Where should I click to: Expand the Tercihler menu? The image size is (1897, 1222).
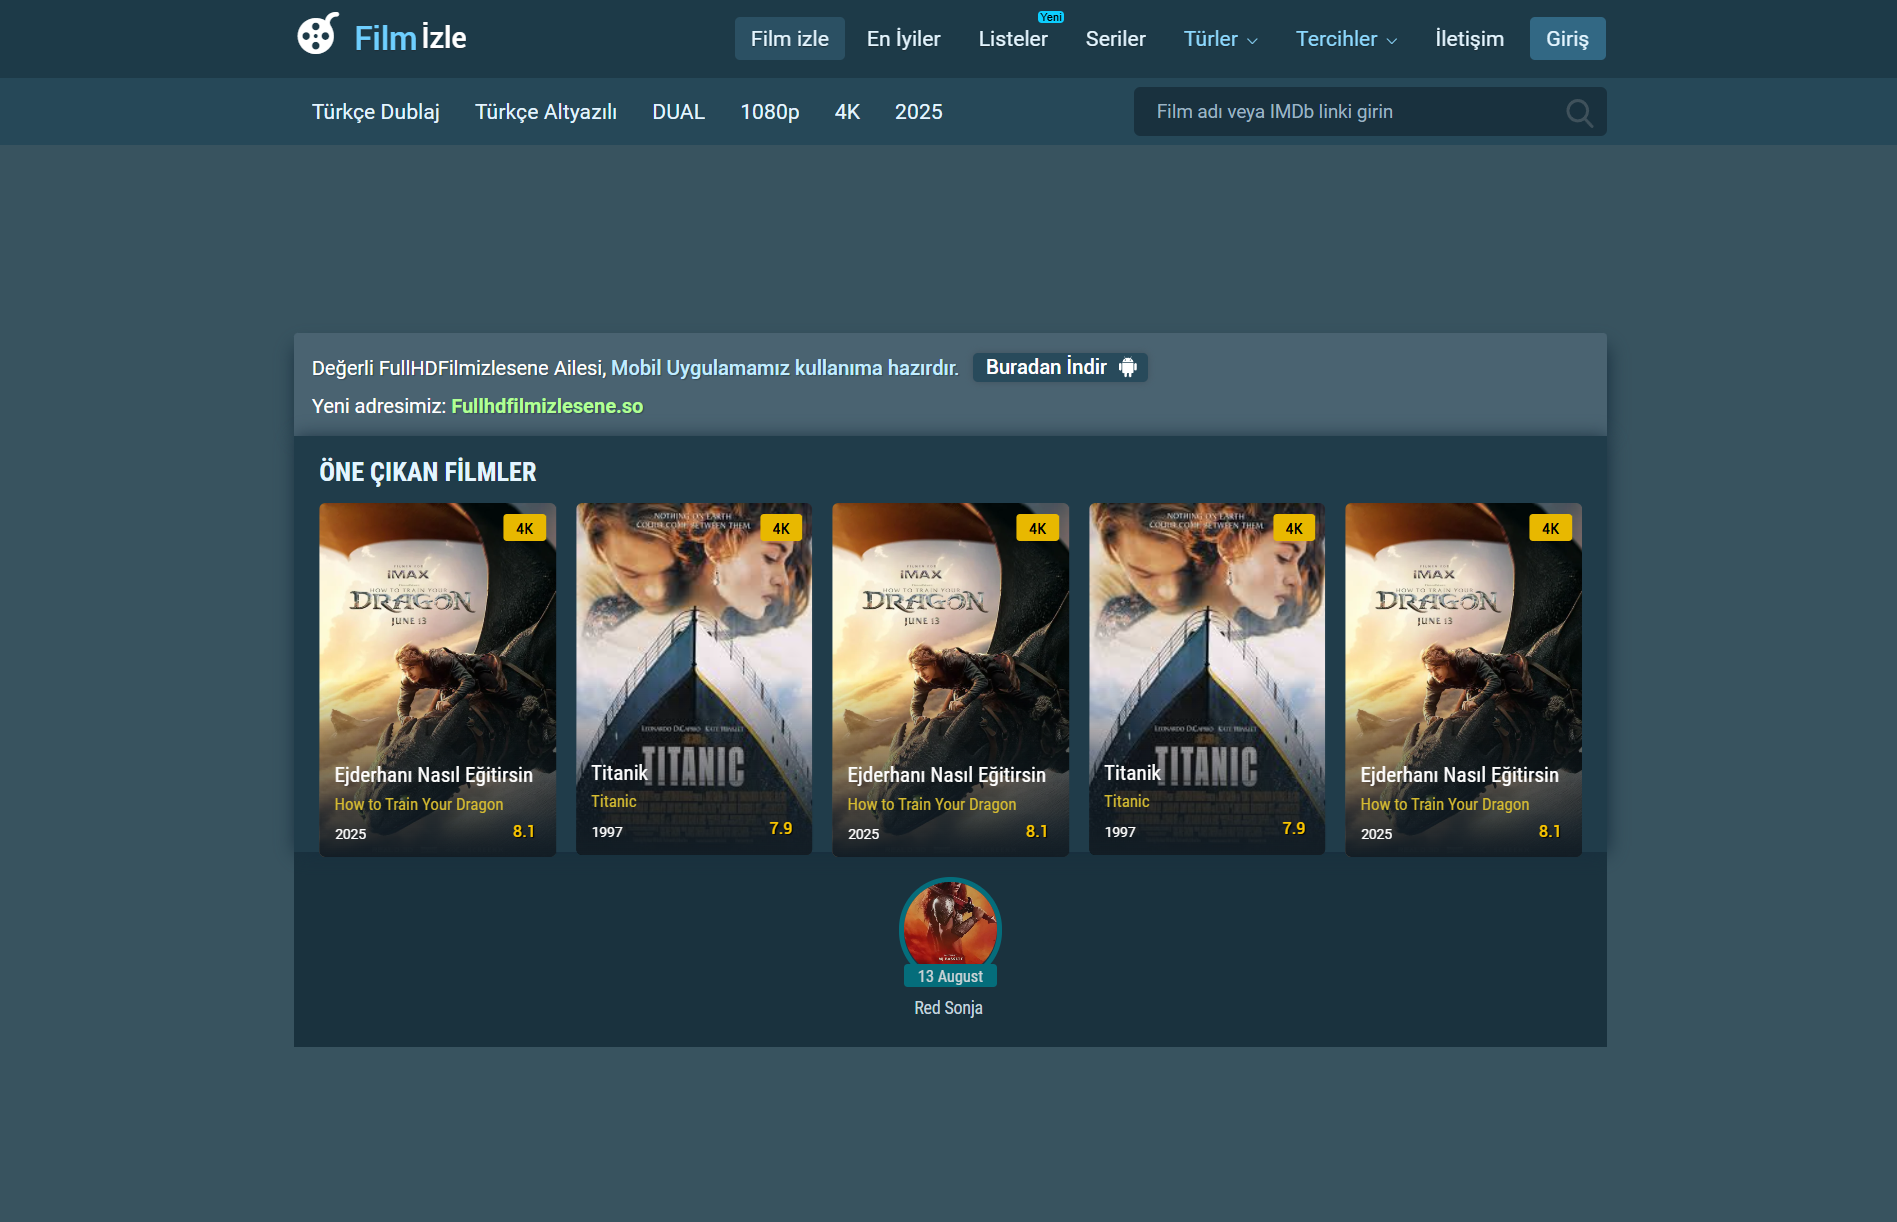[1345, 38]
